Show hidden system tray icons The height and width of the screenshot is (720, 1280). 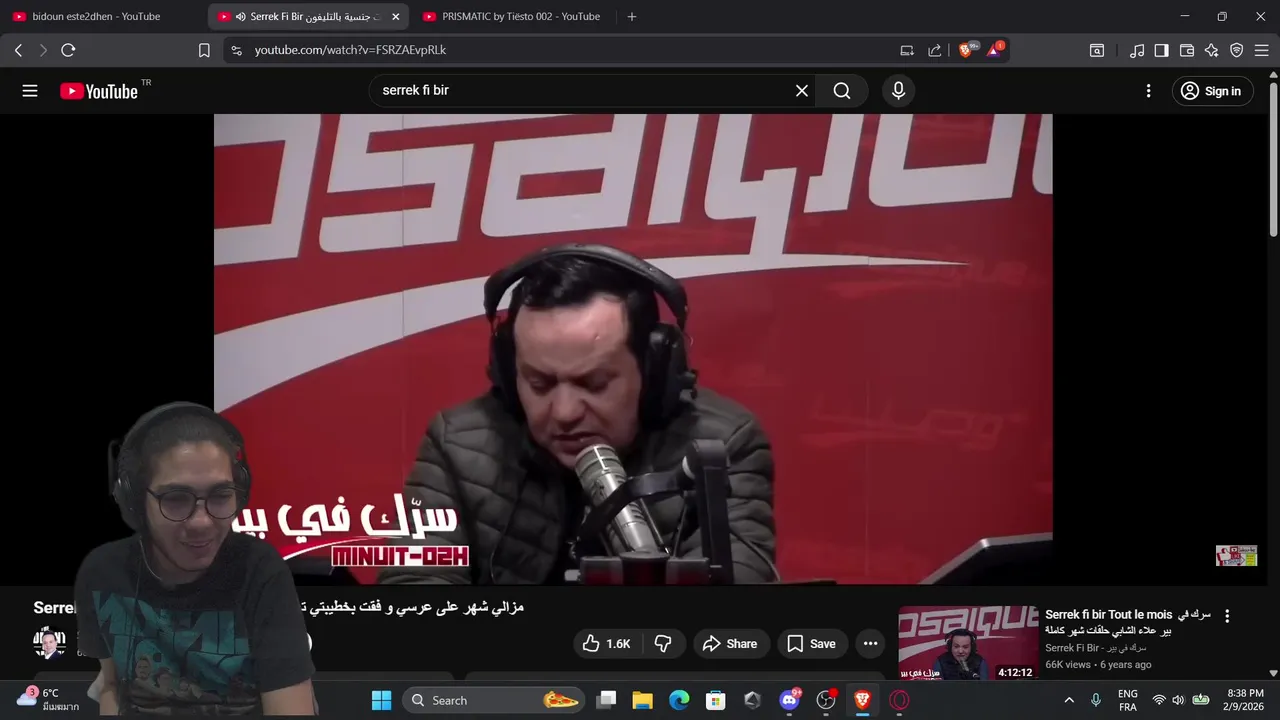click(x=1069, y=700)
